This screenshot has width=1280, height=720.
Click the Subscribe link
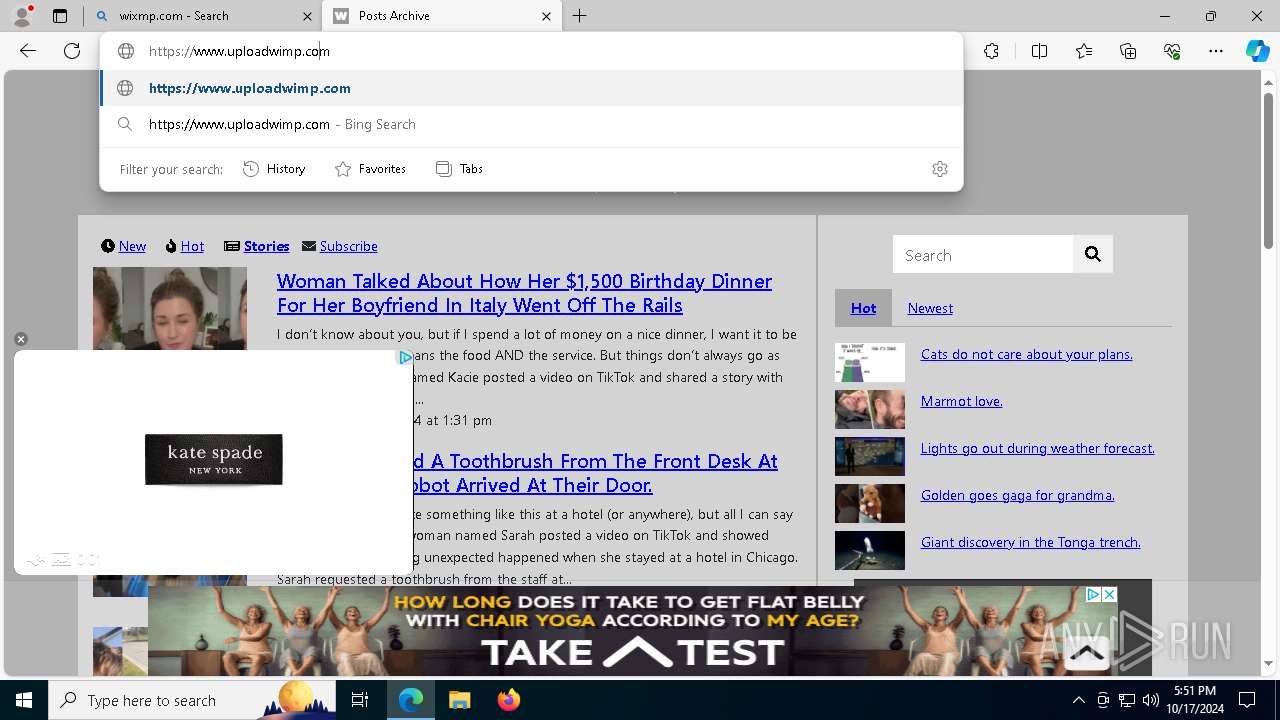(348, 246)
